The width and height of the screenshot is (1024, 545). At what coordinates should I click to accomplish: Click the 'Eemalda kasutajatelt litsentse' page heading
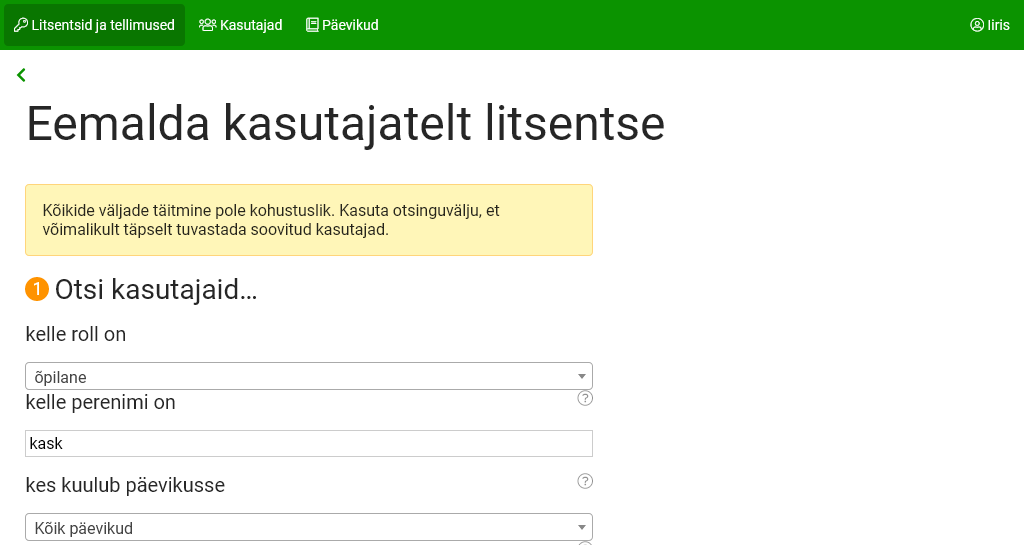coord(345,125)
